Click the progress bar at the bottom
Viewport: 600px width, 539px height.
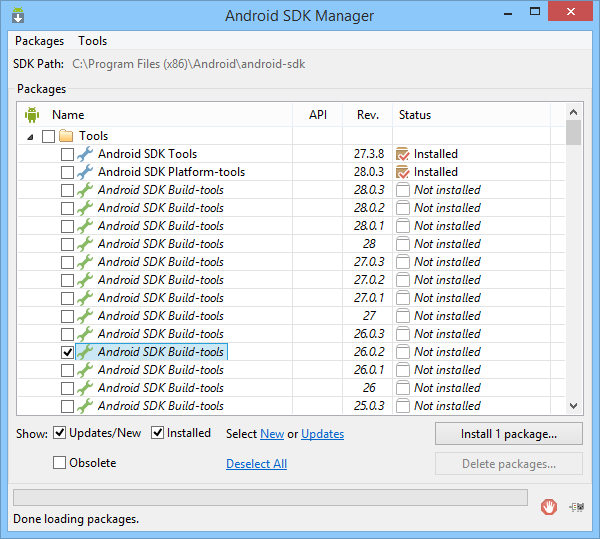pyautogui.click(x=270, y=497)
